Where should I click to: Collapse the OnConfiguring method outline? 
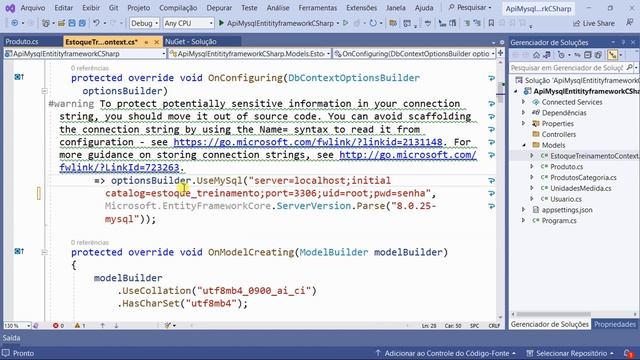pyautogui.click(x=44, y=91)
